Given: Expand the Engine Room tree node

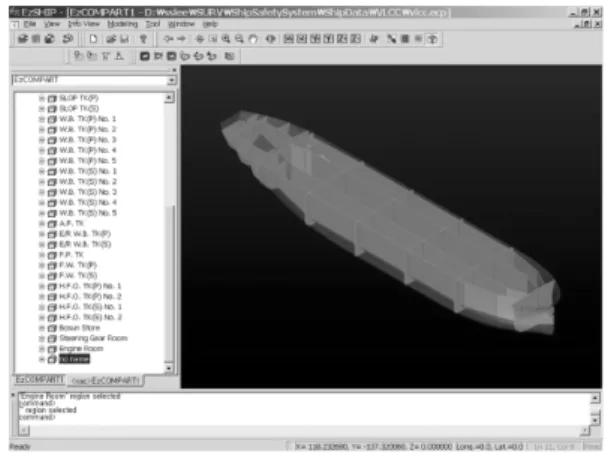Looking at the screenshot, I should click(x=42, y=349).
